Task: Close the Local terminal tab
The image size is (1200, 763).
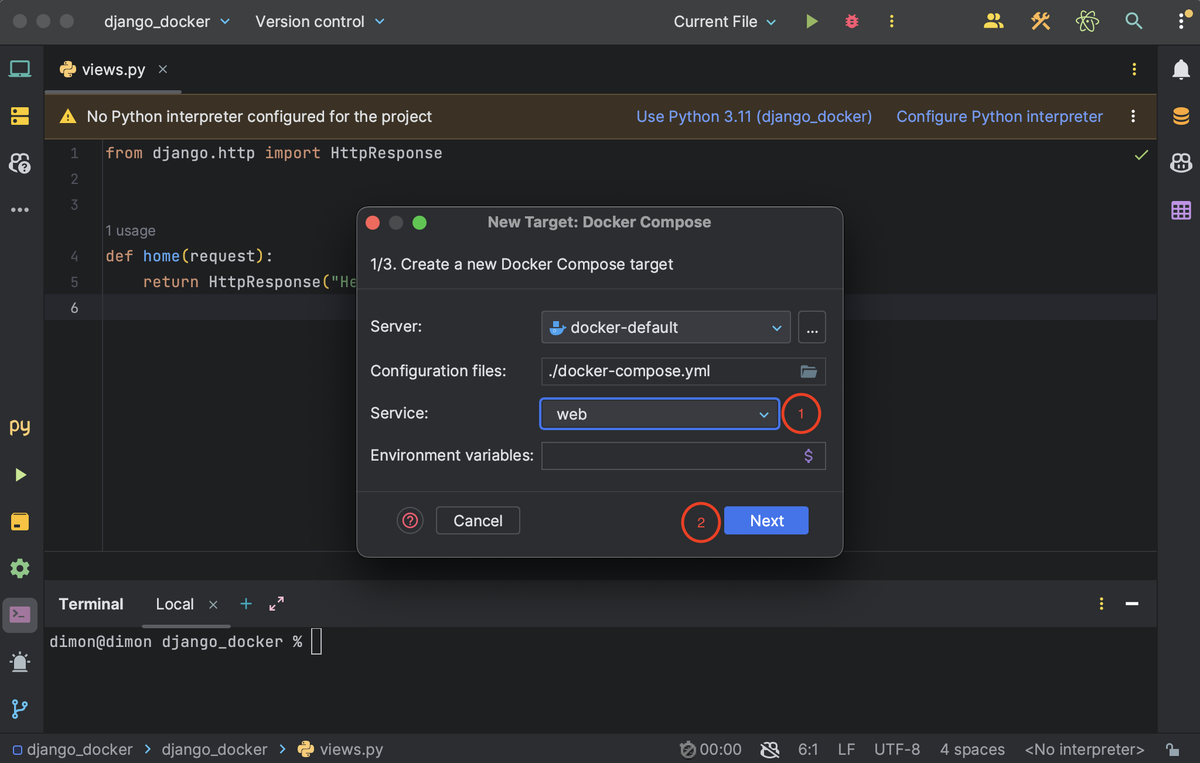Action: [x=213, y=604]
